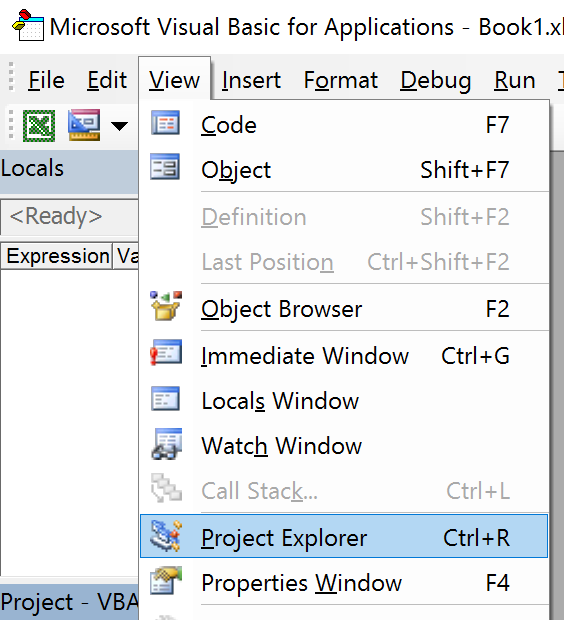Open the Run menu
Screen dimensions: 564x620
tap(515, 80)
